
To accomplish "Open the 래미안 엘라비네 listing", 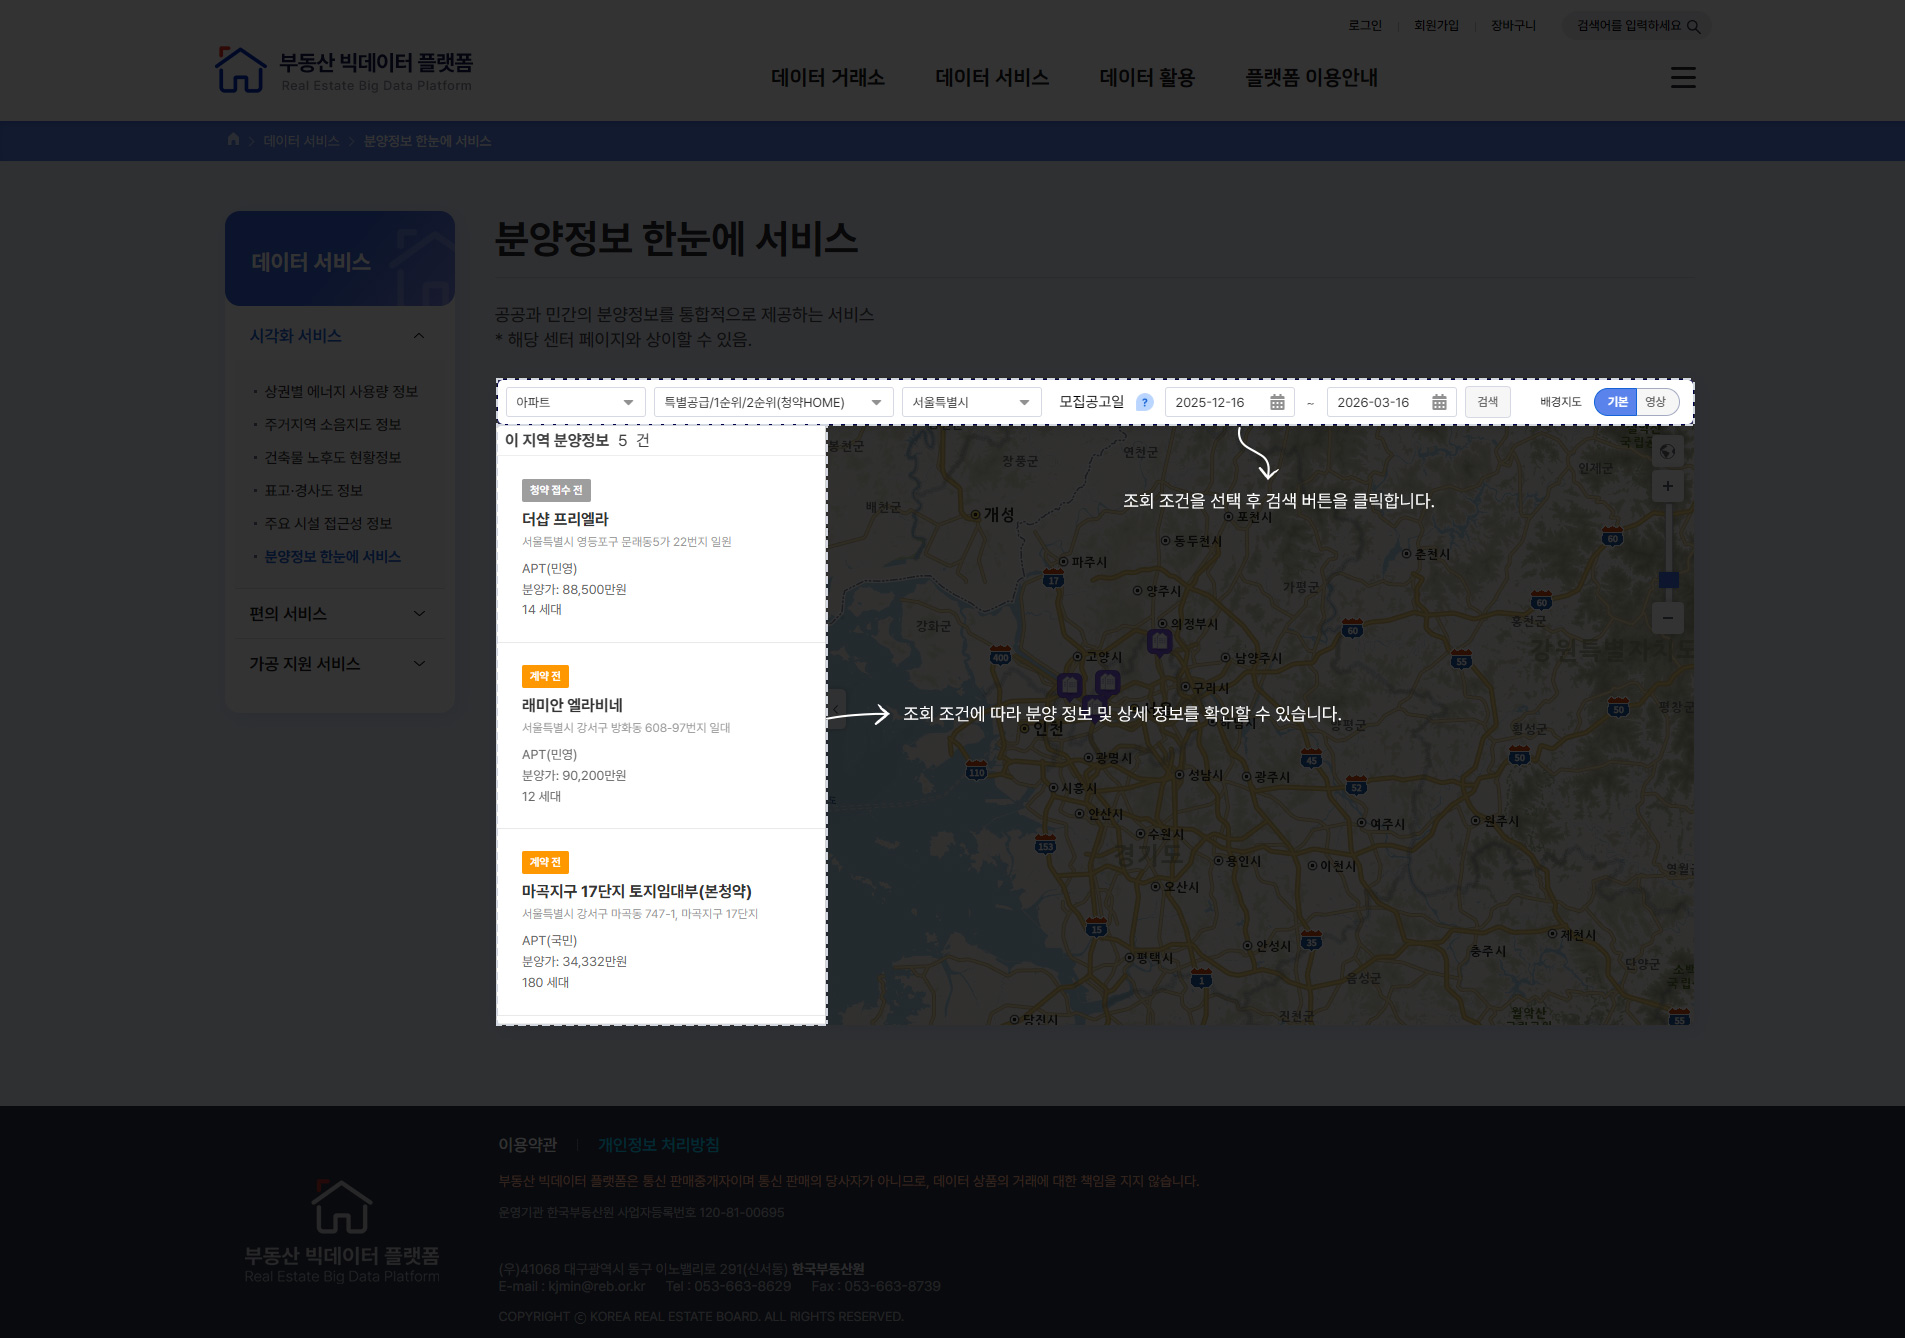I will point(572,705).
